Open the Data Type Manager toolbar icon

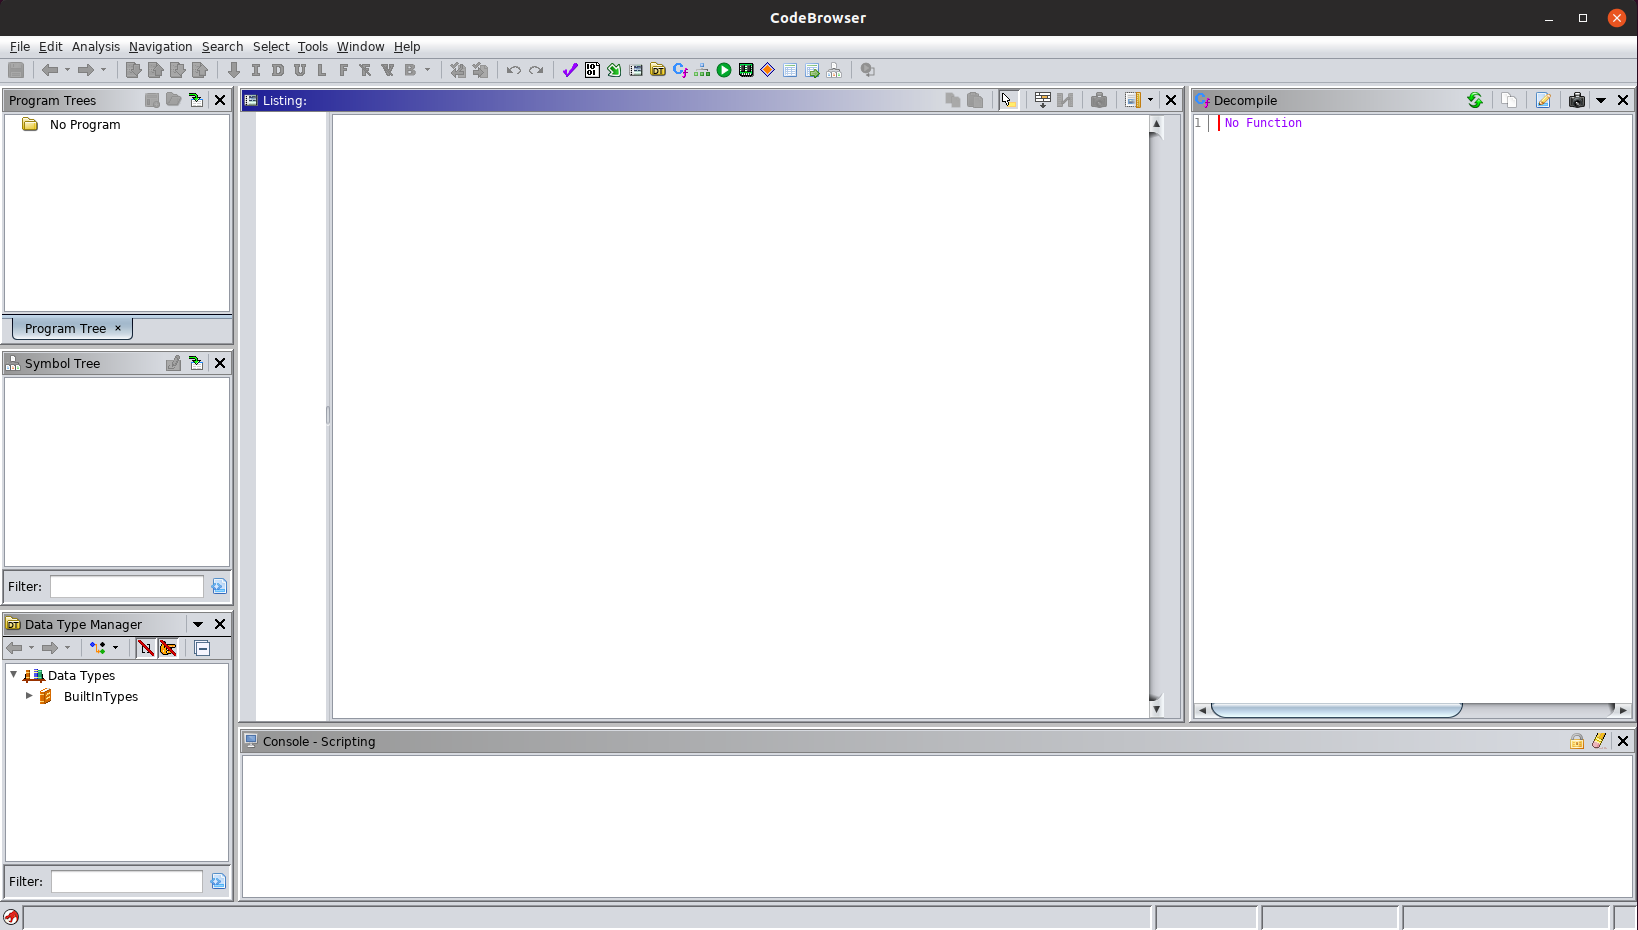(658, 70)
